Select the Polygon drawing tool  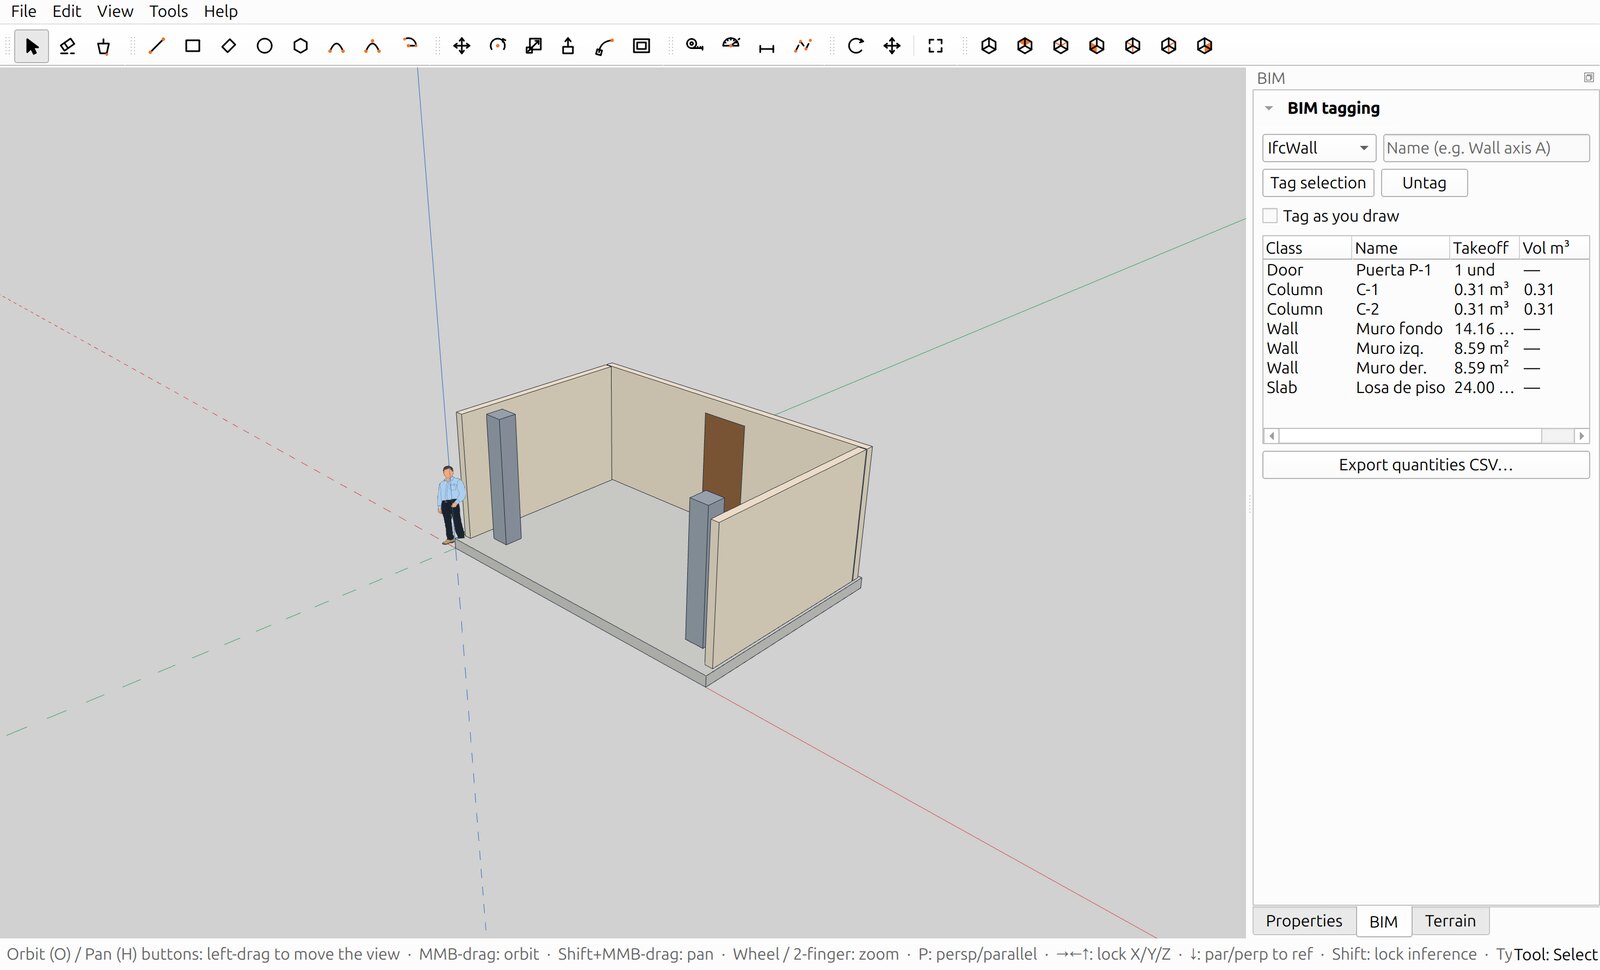click(x=301, y=46)
